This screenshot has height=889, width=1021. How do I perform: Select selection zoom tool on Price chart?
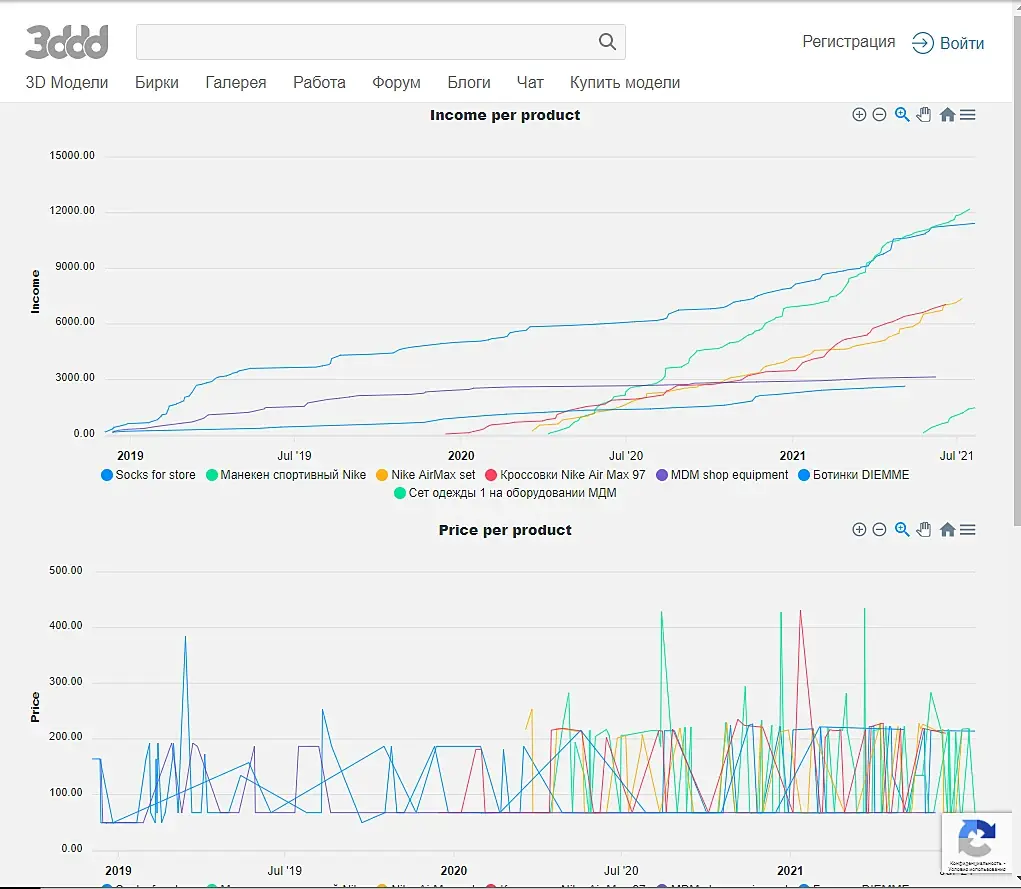click(902, 529)
